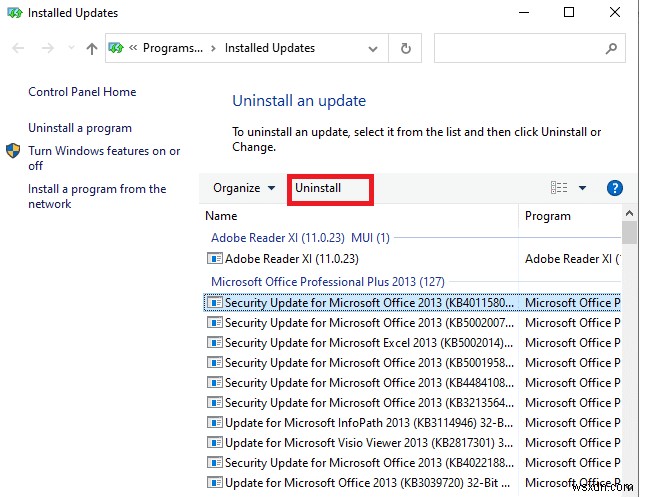
Task: Select Security Update for Office 2013 (KB5002007)
Action: click(x=369, y=323)
